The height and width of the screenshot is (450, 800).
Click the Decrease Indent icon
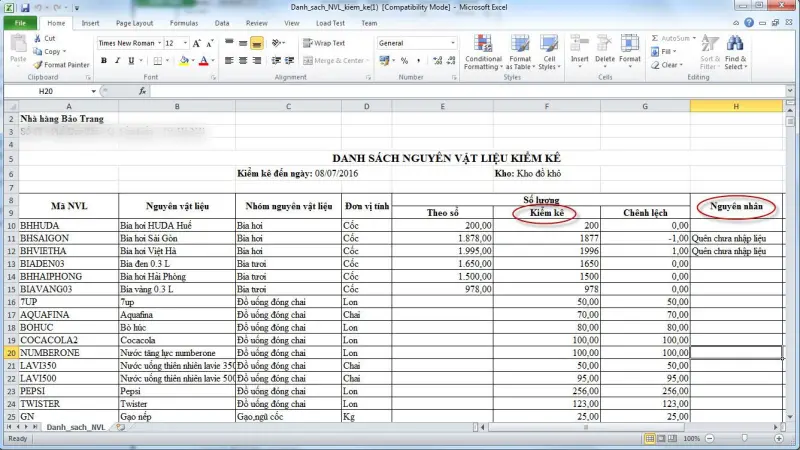(276, 61)
